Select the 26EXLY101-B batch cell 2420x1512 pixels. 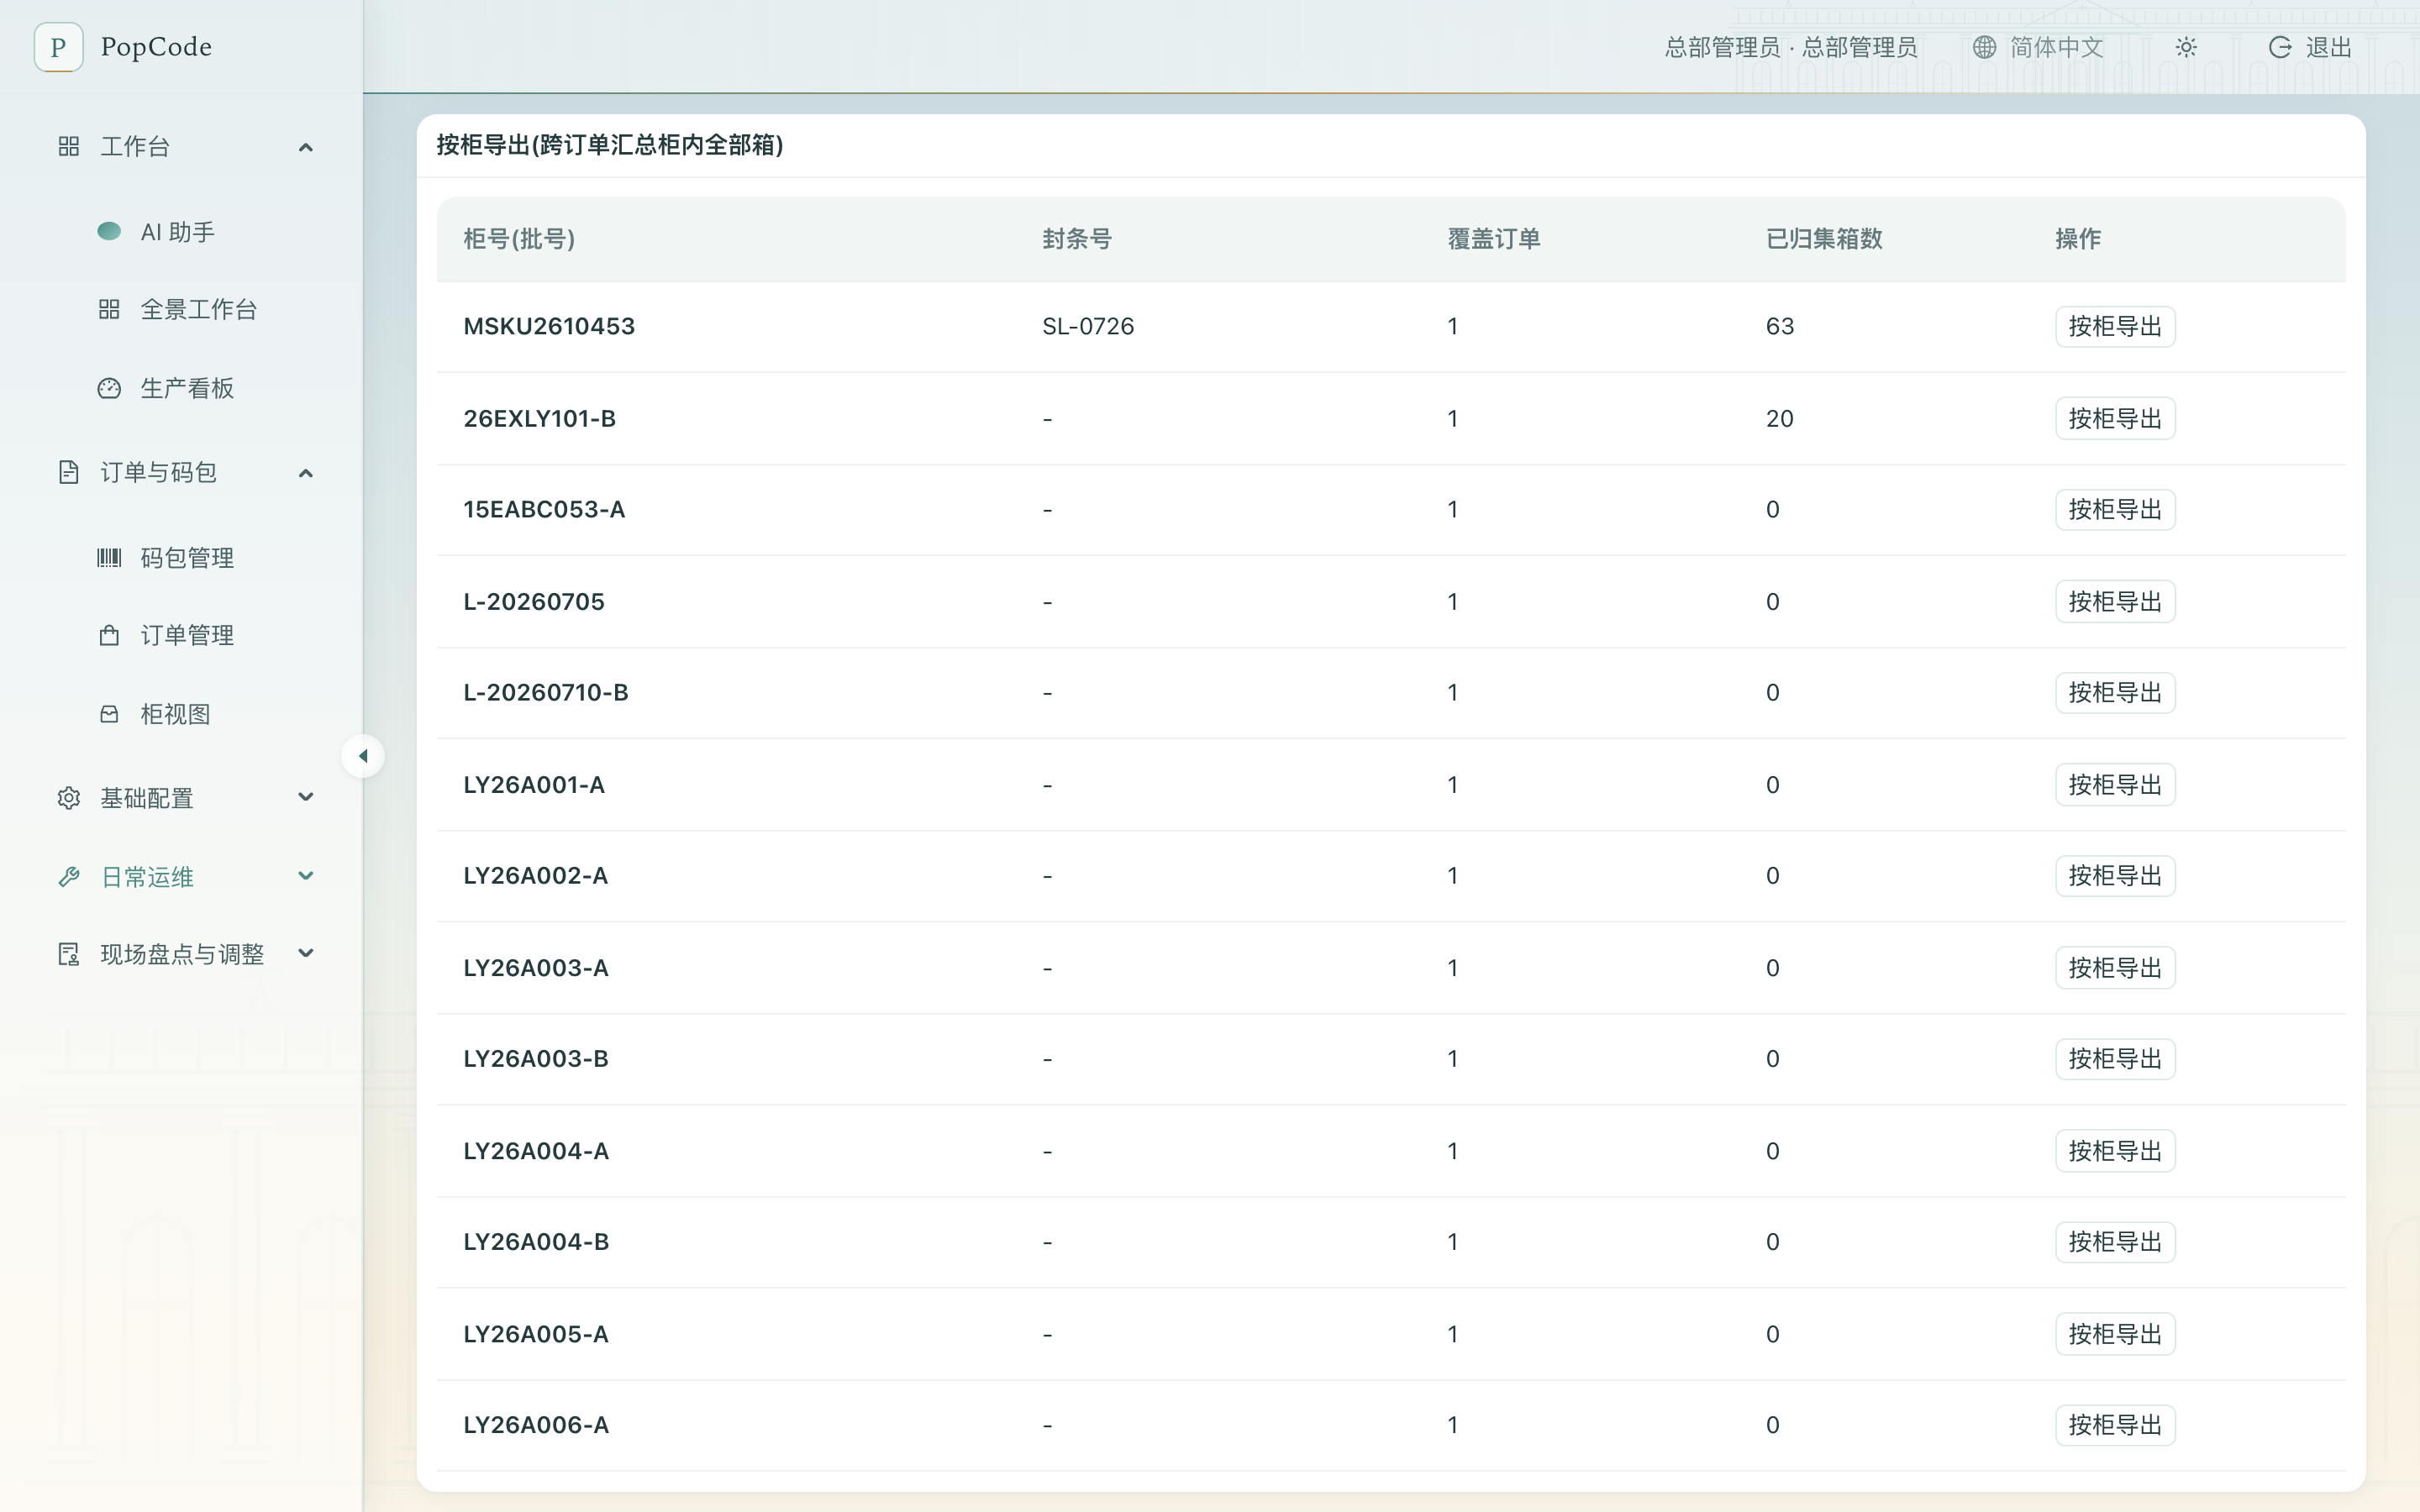(540, 419)
